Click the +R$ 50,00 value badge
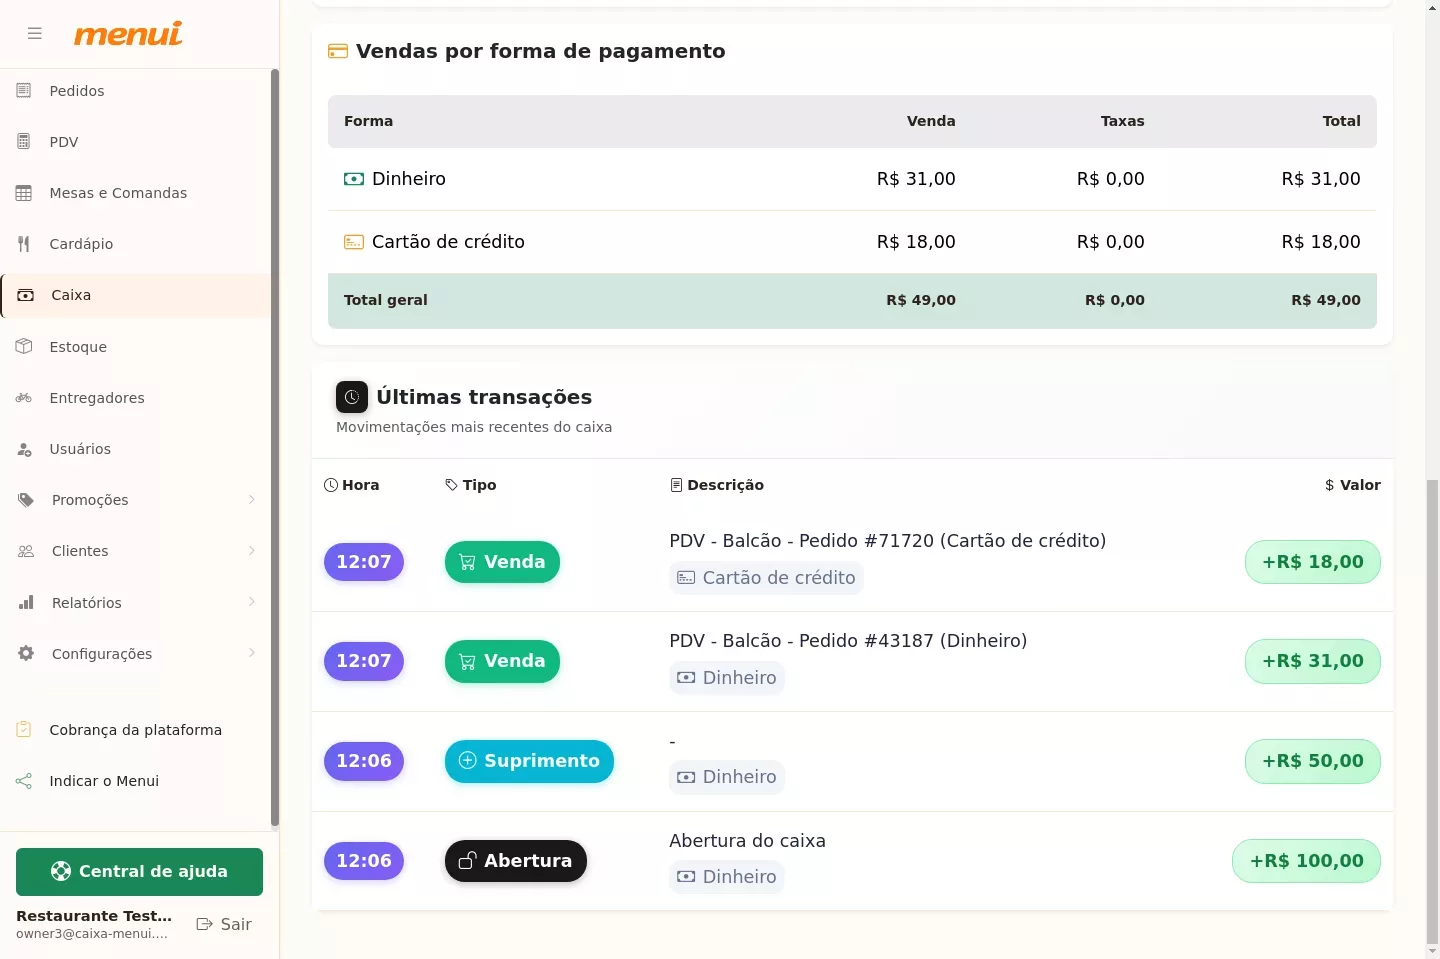This screenshot has height=959, width=1440. point(1313,761)
